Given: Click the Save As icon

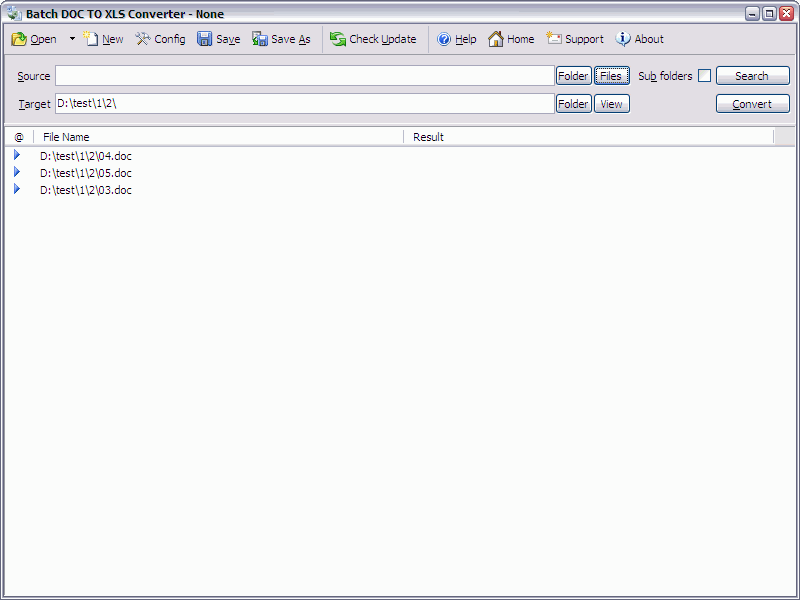Looking at the screenshot, I should 260,39.
